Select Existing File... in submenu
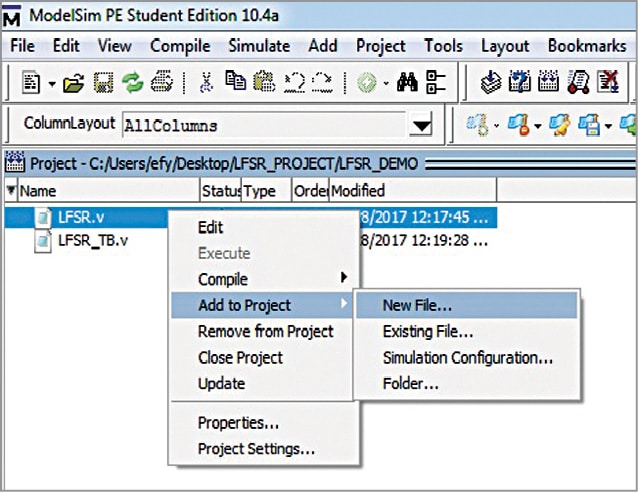 pos(427,331)
